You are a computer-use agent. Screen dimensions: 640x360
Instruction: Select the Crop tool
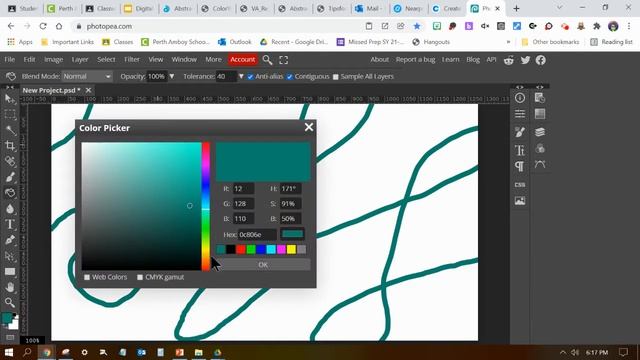pyautogui.click(x=10, y=146)
